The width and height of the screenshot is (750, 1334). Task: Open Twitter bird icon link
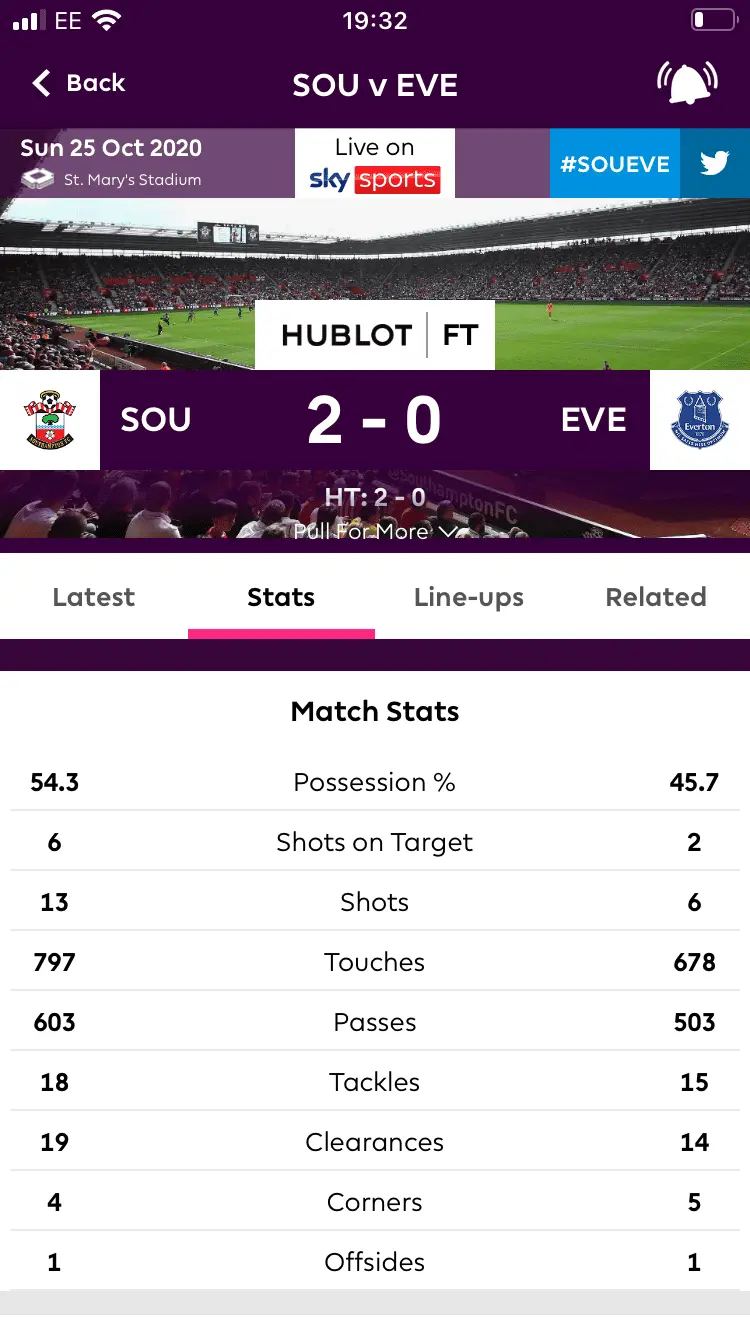click(714, 163)
